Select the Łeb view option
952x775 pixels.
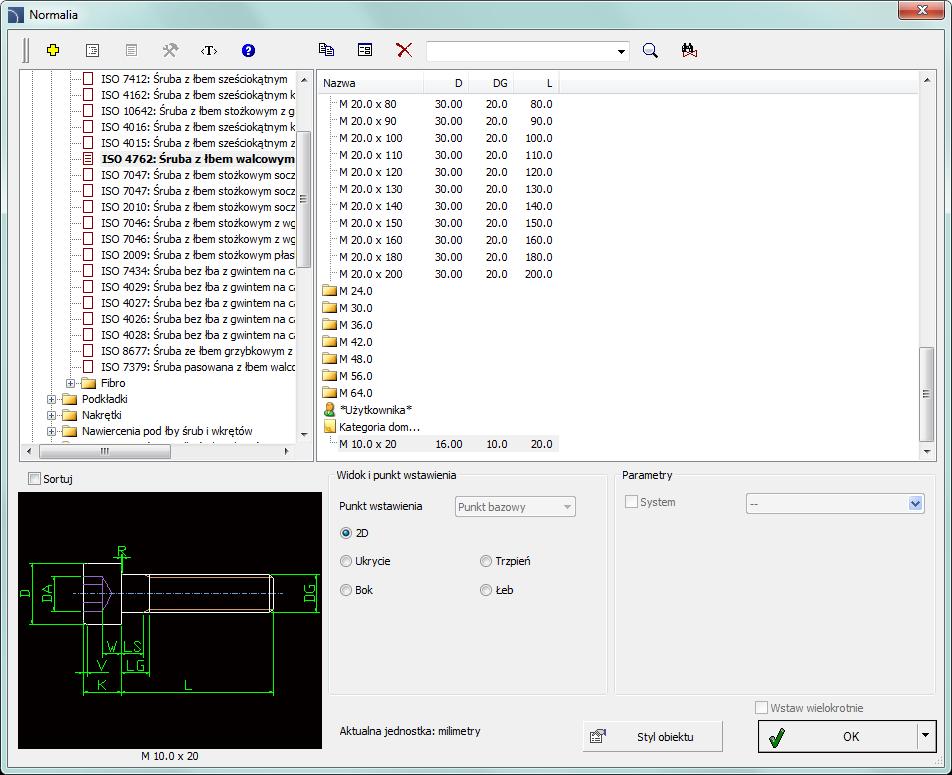(x=486, y=590)
